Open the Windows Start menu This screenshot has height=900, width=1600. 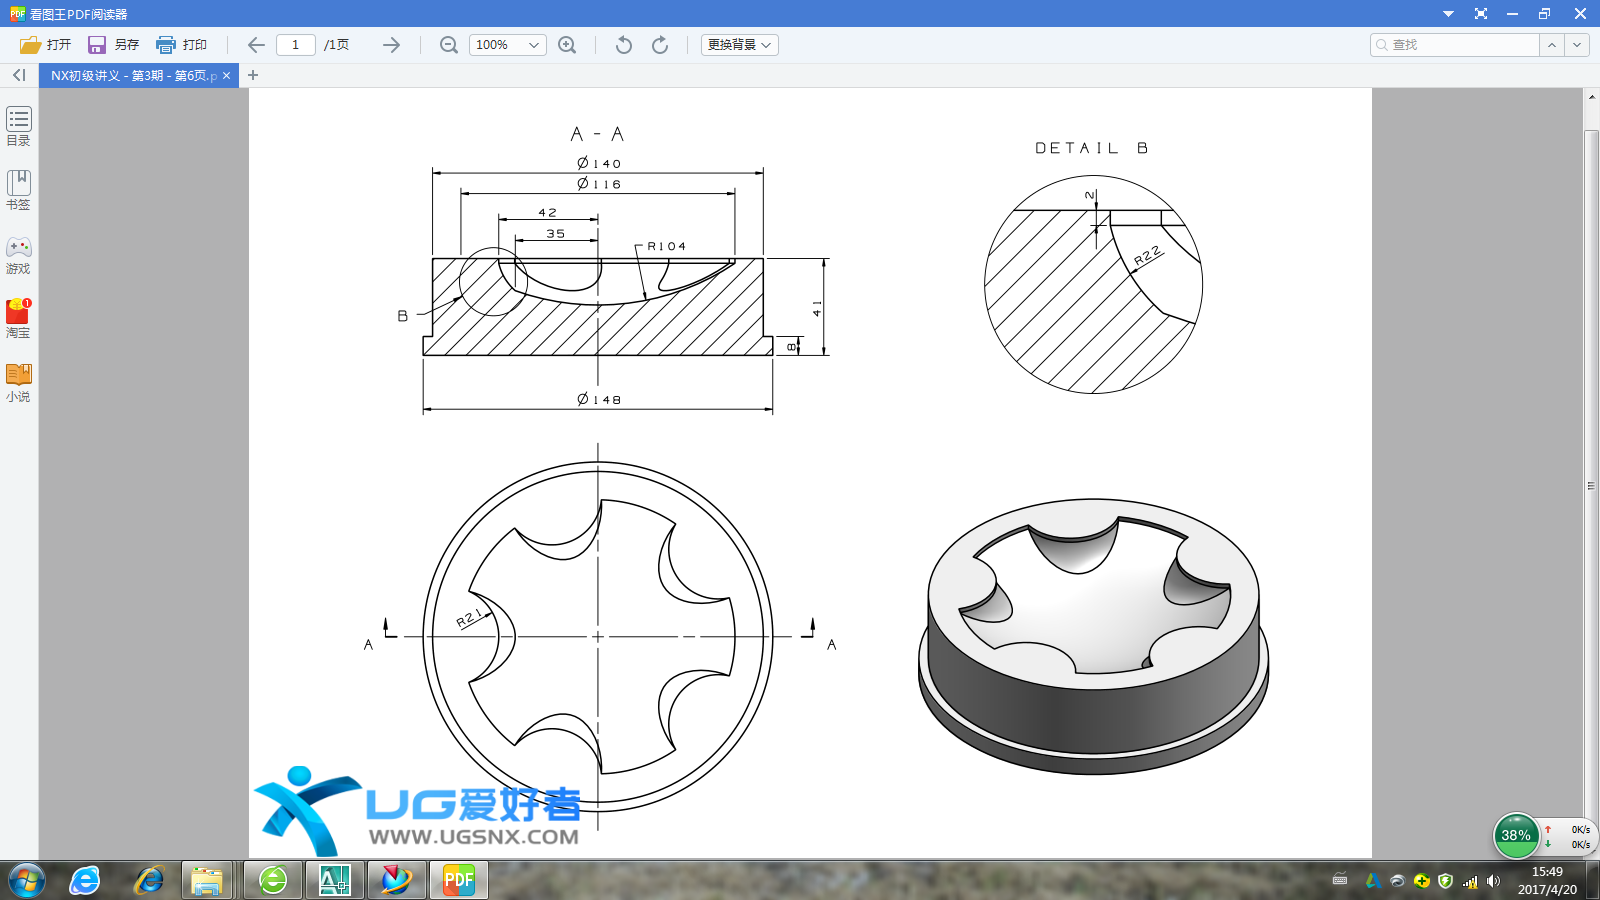pos(26,881)
